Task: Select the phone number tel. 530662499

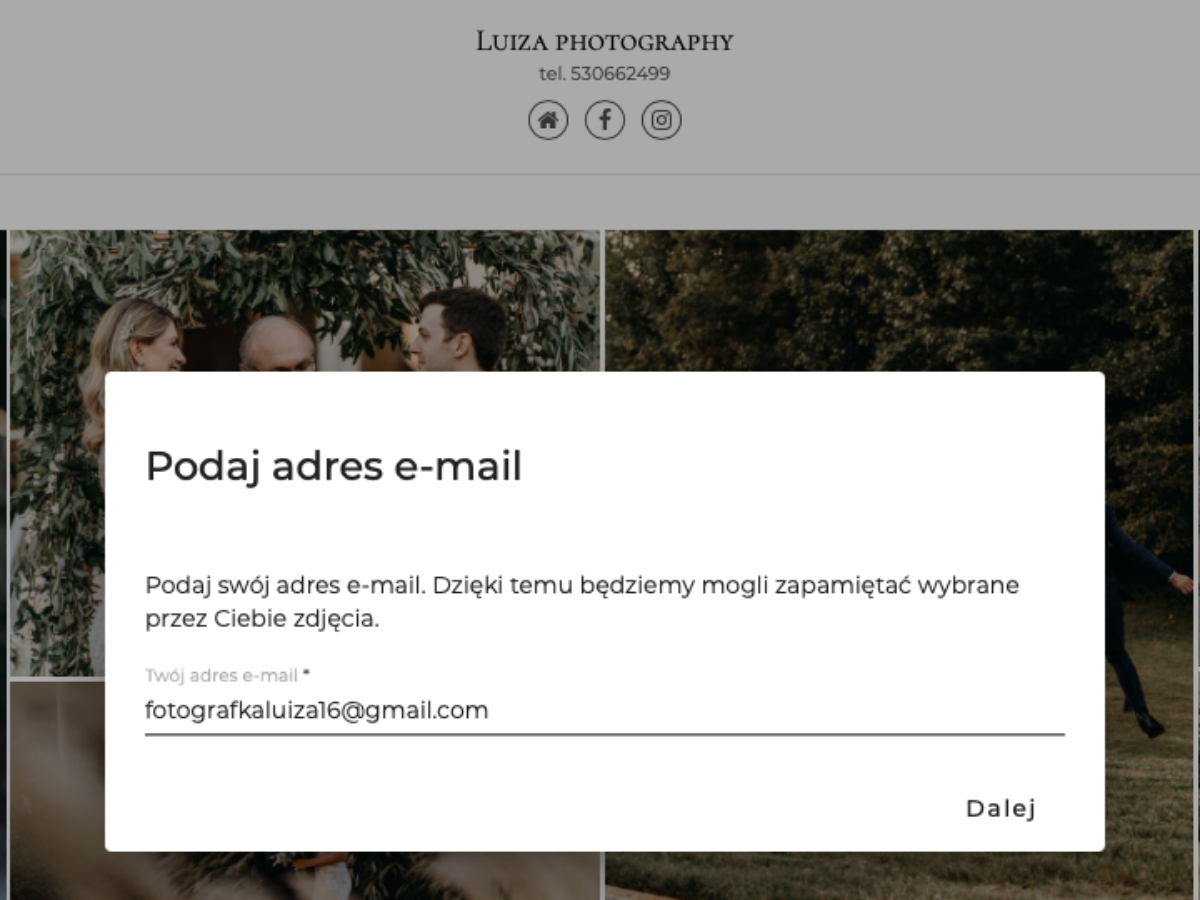Action: 604,74
